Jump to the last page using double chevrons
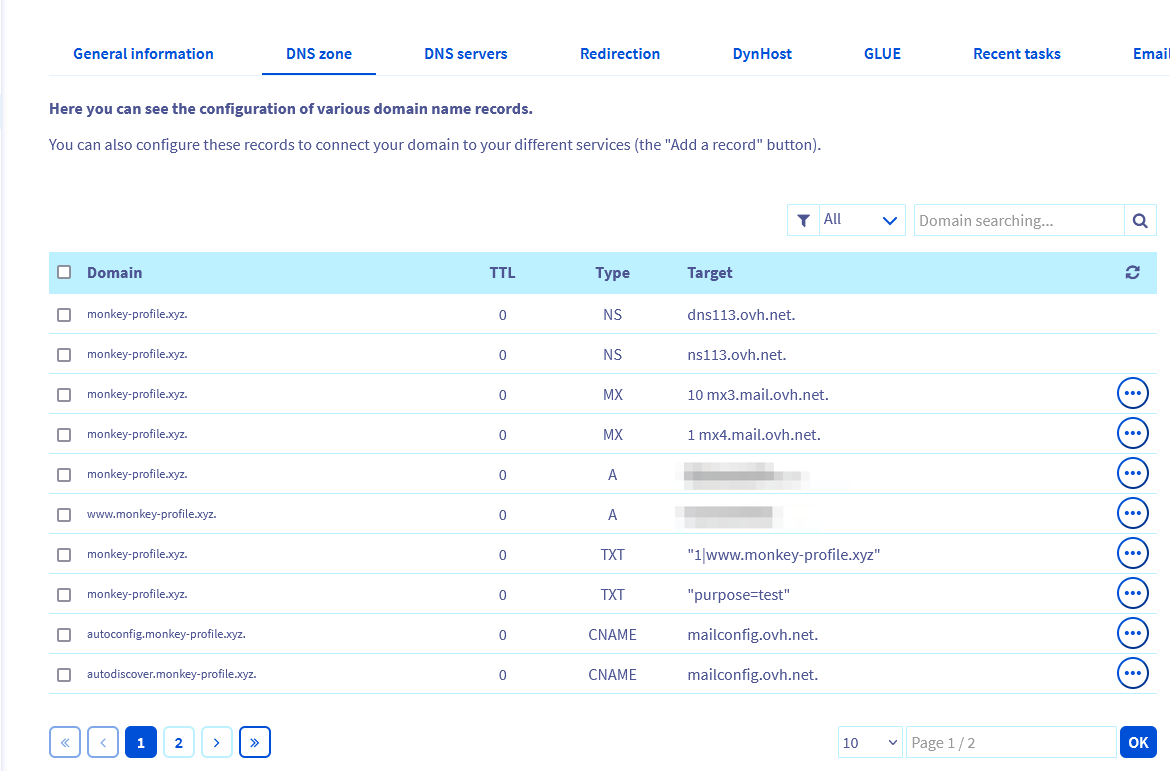1170x771 pixels. (255, 742)
